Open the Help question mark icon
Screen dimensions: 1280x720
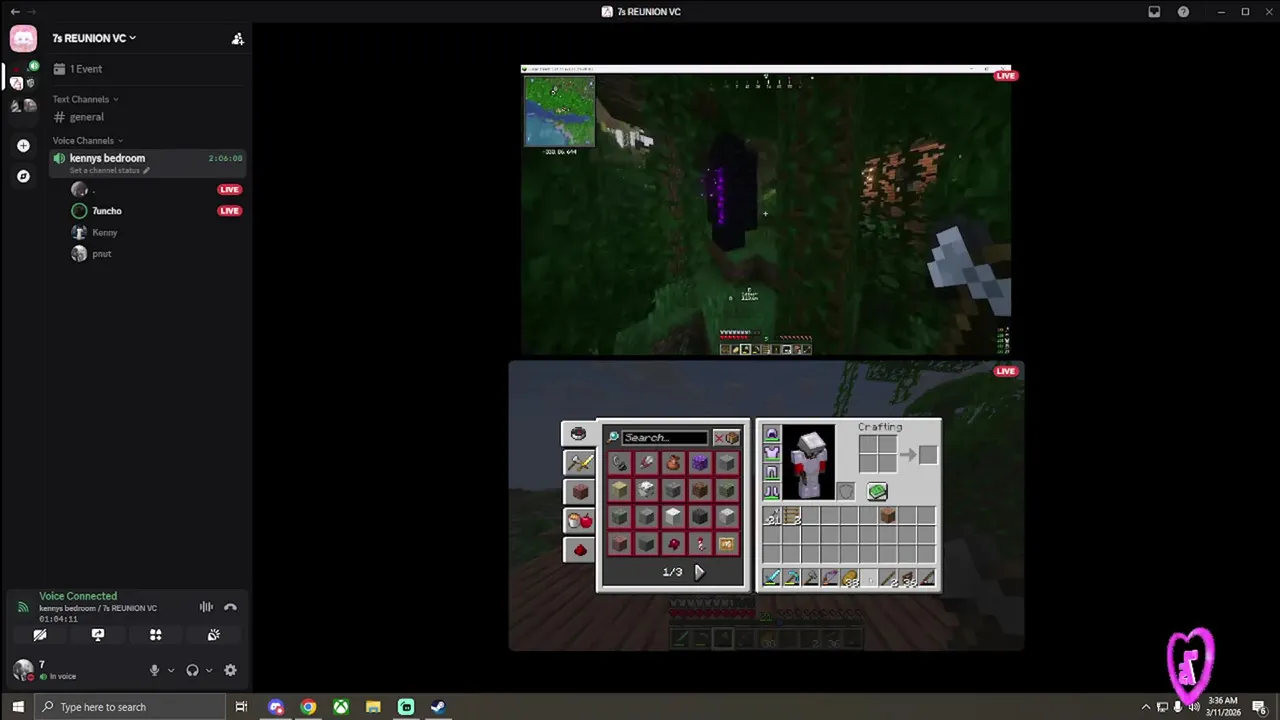point(1184,12)
